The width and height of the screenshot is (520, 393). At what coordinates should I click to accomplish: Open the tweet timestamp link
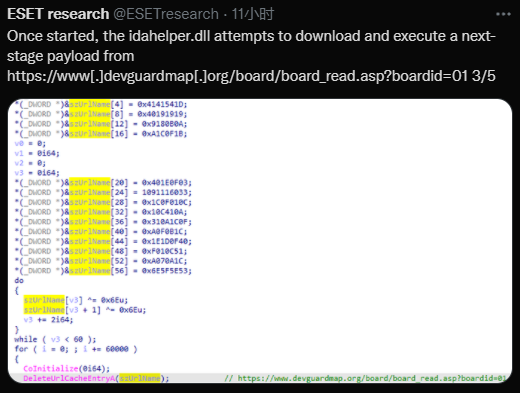click(252, 14)
